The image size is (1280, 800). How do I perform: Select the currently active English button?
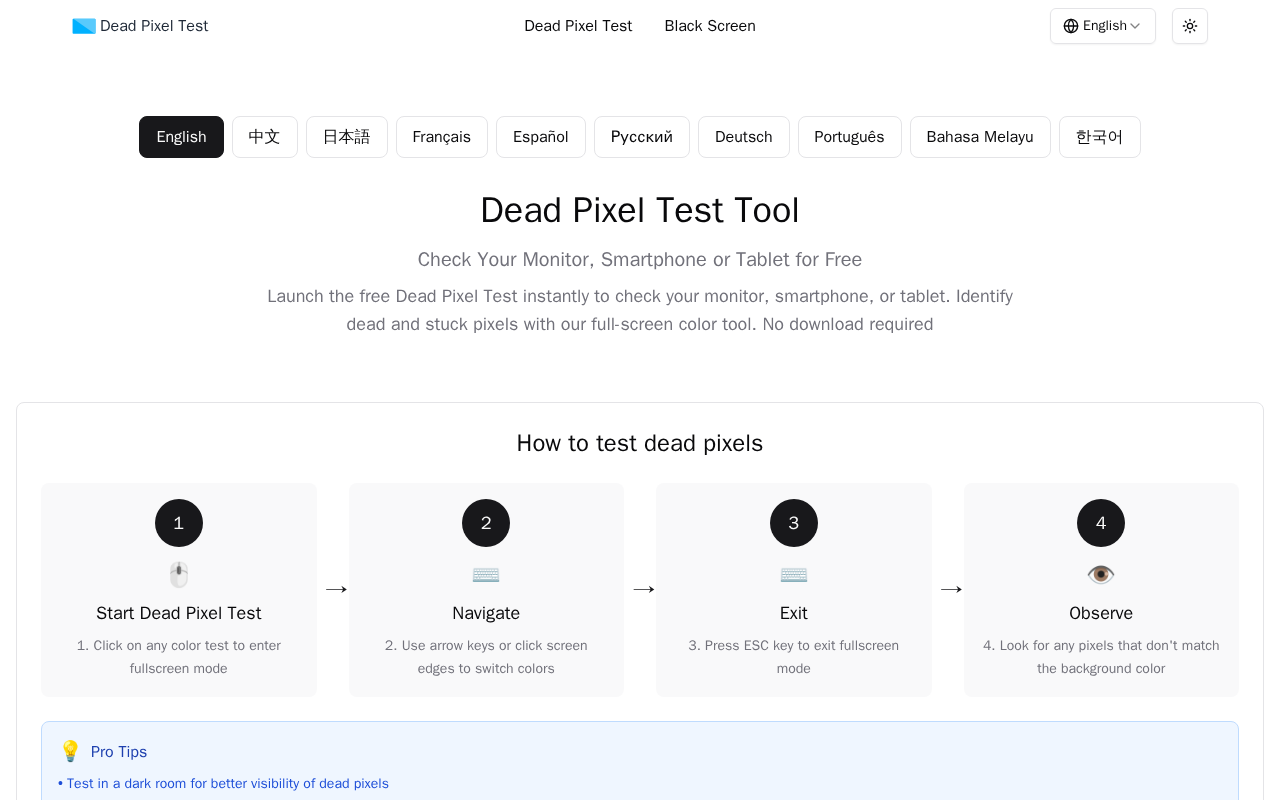pyautogui.click(x=181, y=137)
